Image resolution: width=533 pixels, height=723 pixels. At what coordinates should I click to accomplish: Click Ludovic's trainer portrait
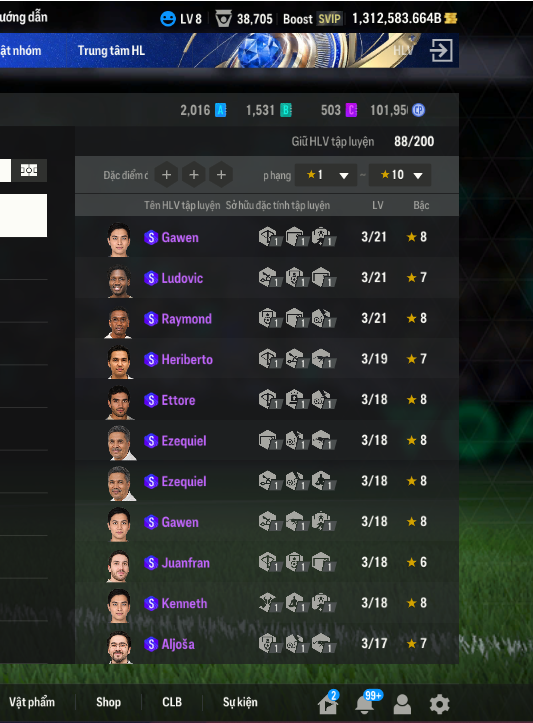click(120, 280)
